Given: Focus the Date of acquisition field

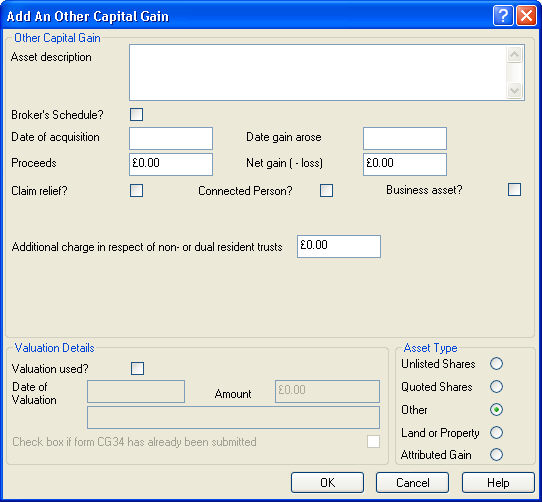Looking at the screenshot, I should [171, 138].
